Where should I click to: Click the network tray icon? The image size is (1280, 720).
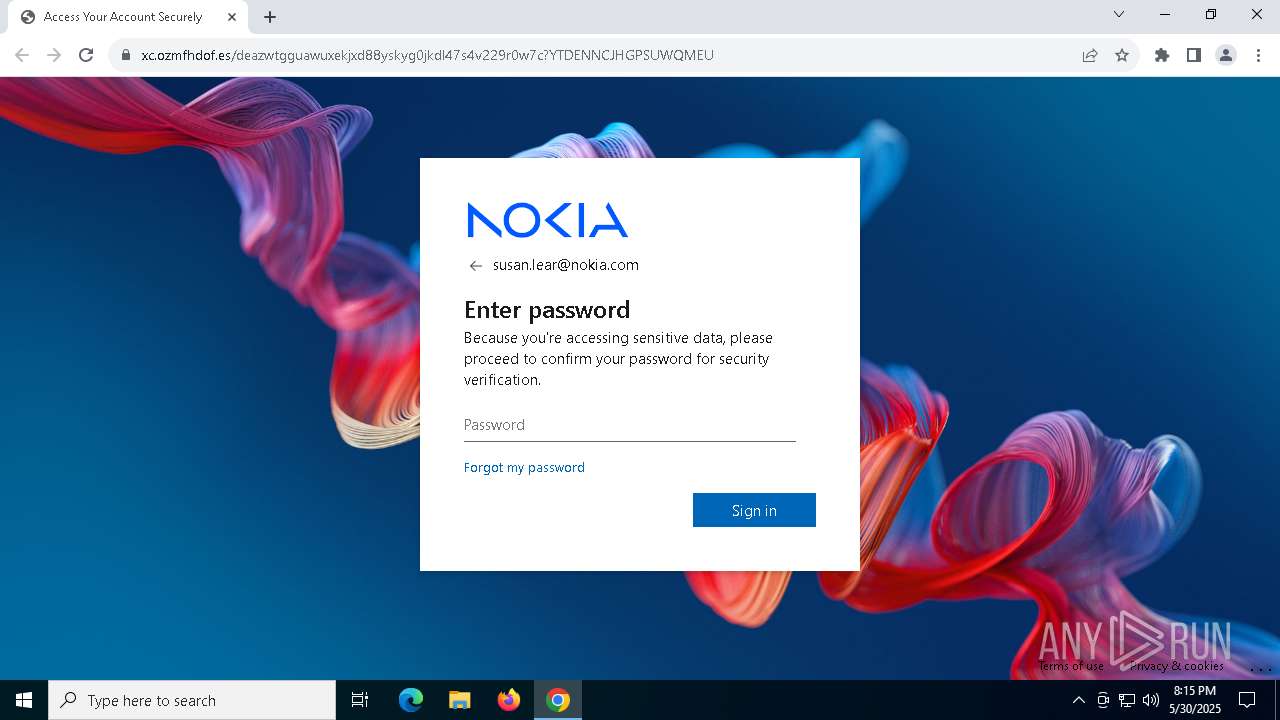coord(1127,700)
